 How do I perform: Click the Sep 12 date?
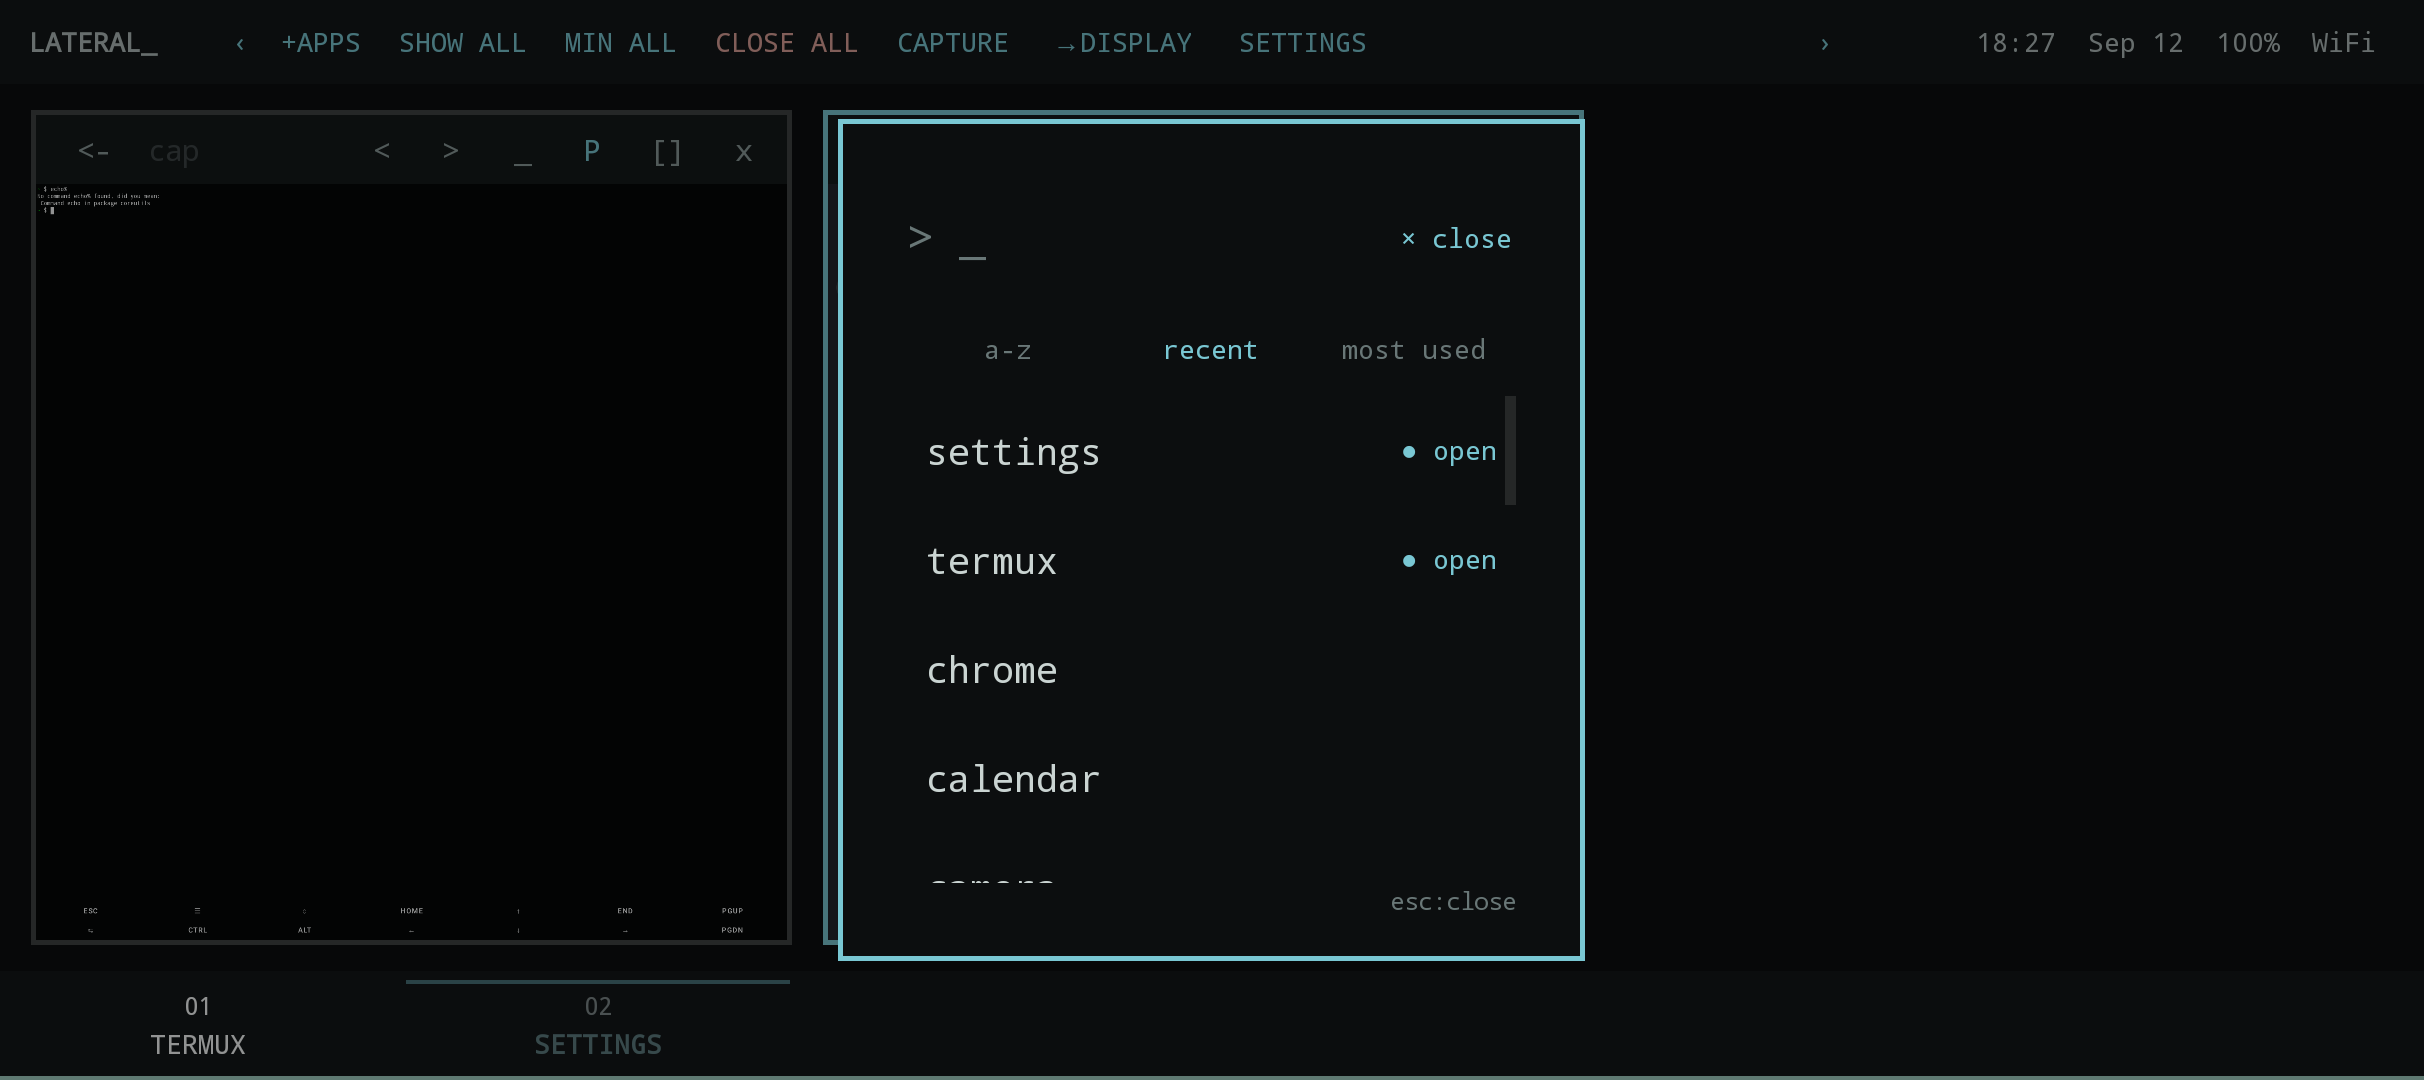tap(2135, 43)
